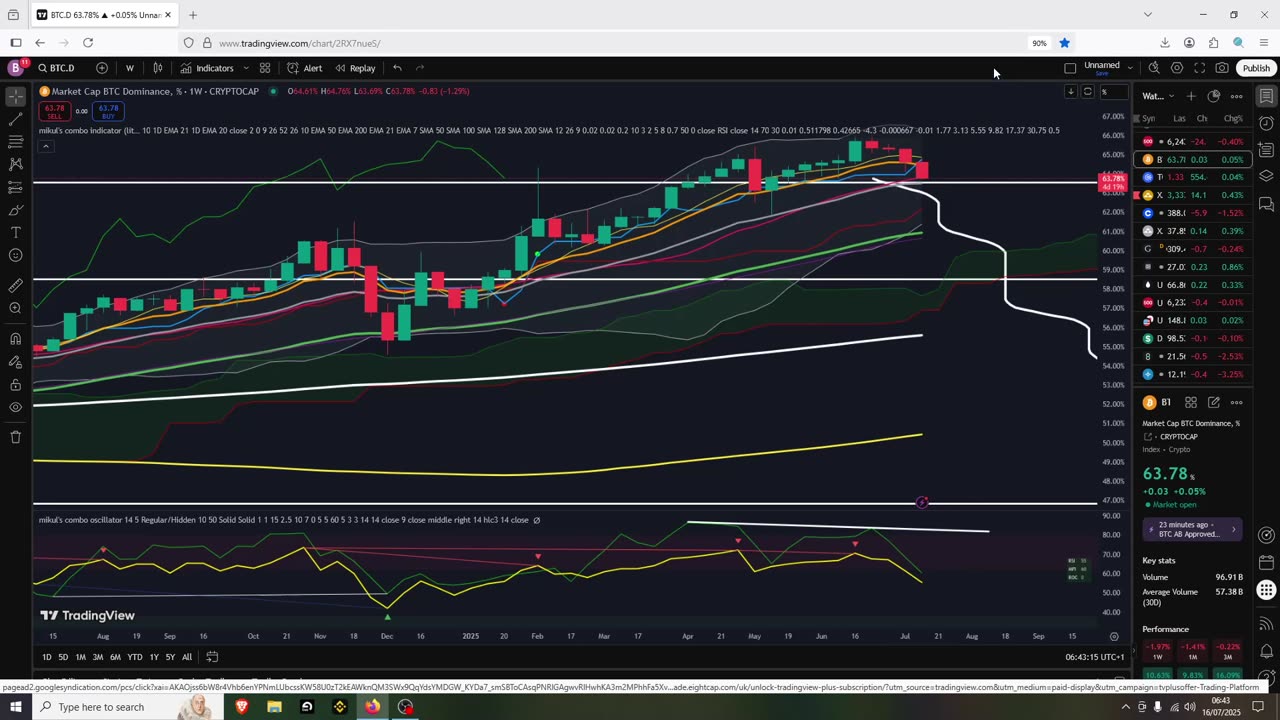Bookmark this page with star icon
The image size is (1280, 720).
1065,43
